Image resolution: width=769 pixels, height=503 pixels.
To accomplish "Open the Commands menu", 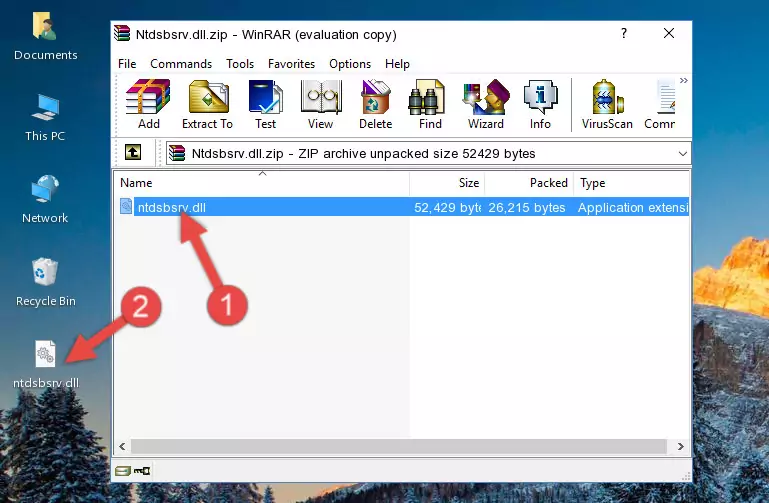I will pyautogui.click(x=181, y=64).
